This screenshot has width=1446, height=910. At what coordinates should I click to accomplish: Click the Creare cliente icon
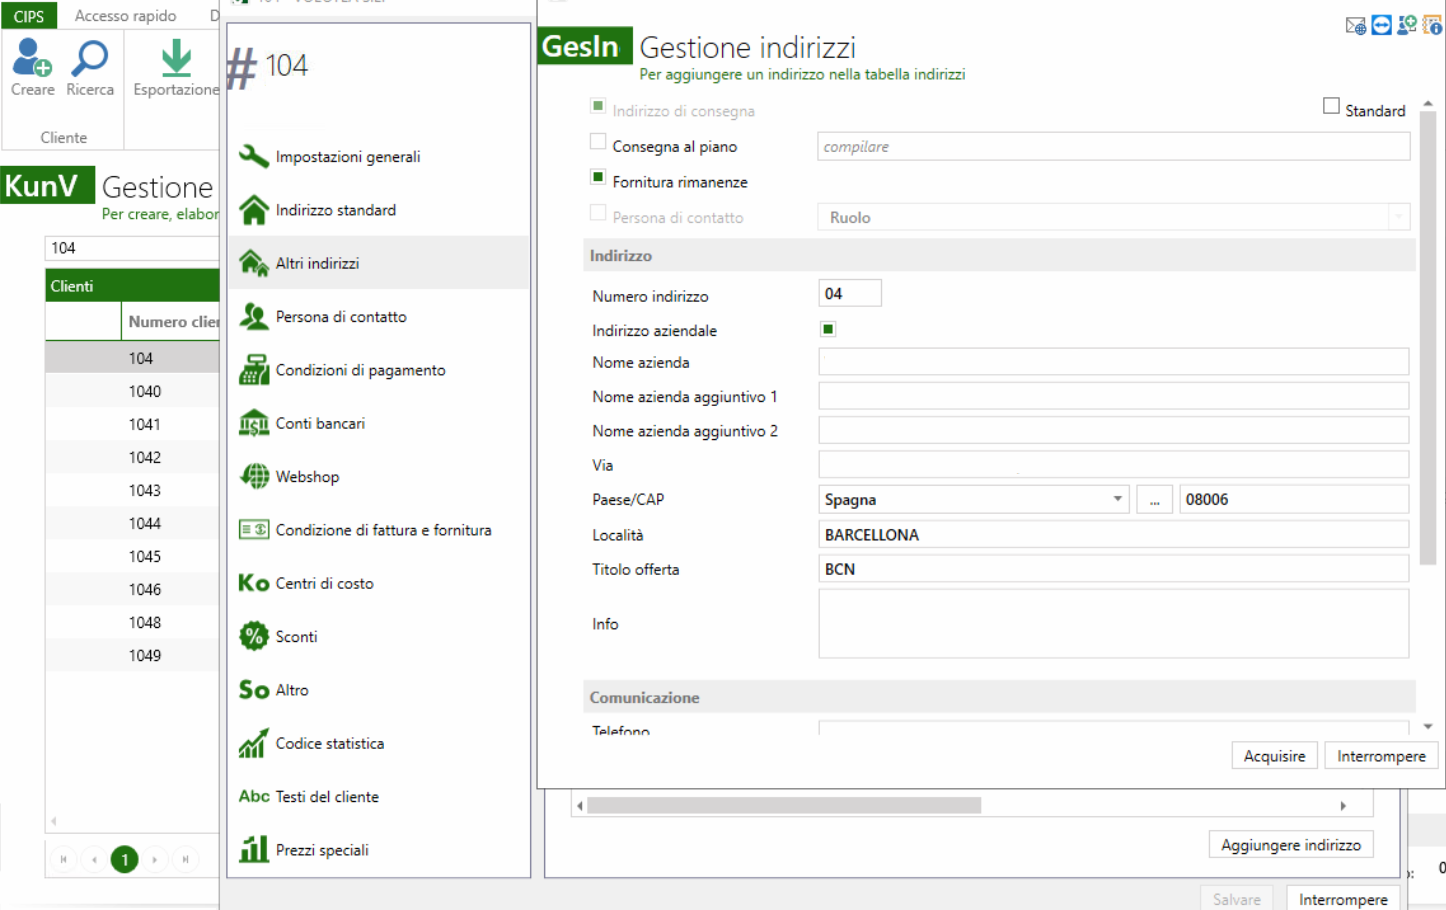click(32, 67)
